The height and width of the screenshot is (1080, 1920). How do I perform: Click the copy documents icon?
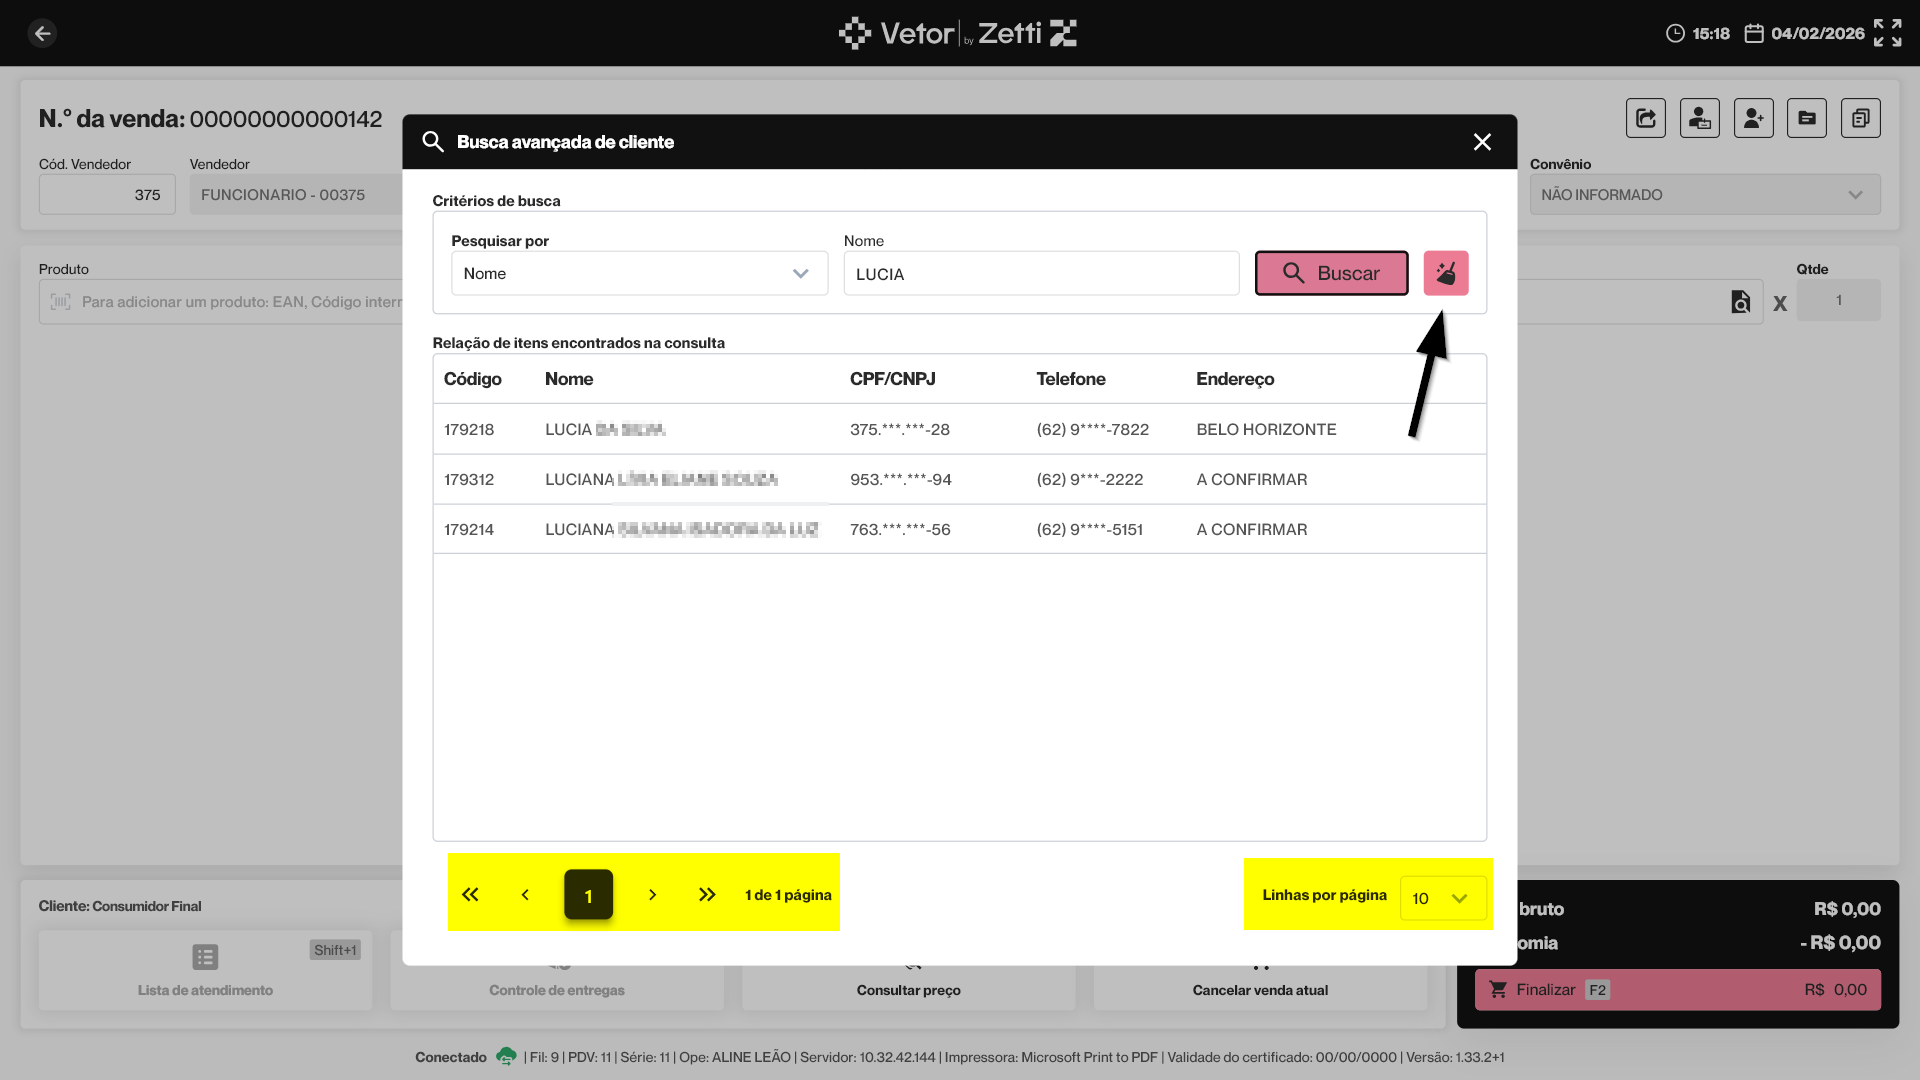1860,118
